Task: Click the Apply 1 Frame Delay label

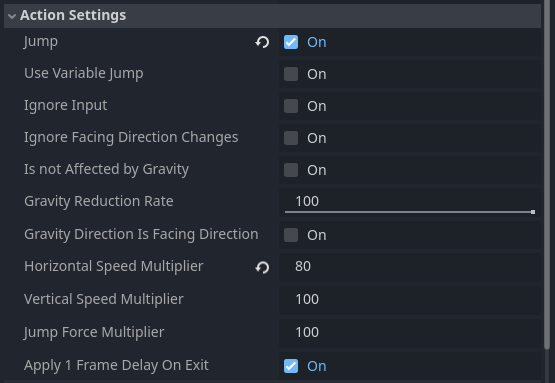Action: (x=116, y=365)
